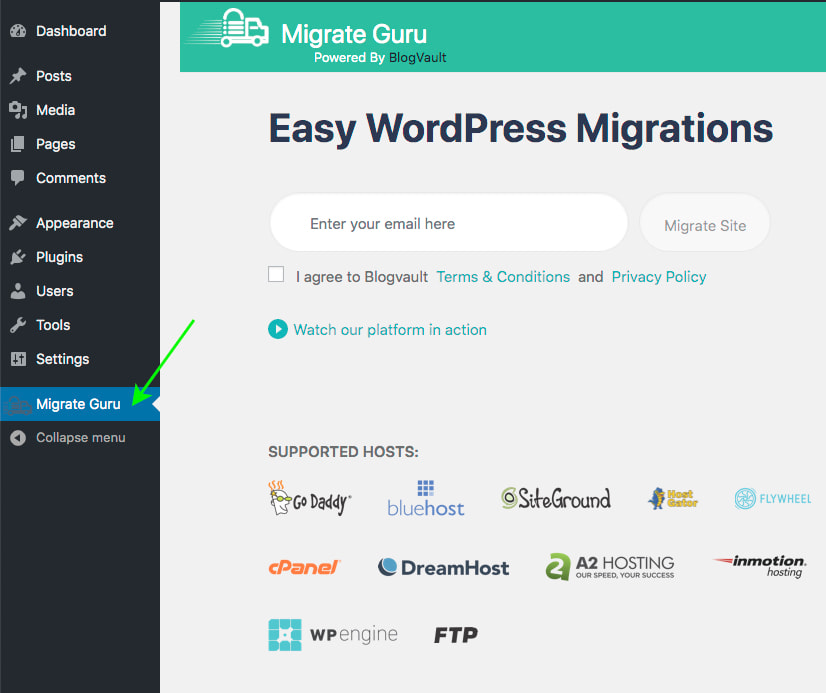Image resolution: width=826 pixels, height=693 pixels.
Task: Click the Enter your email here field
Action: [449, 223]
